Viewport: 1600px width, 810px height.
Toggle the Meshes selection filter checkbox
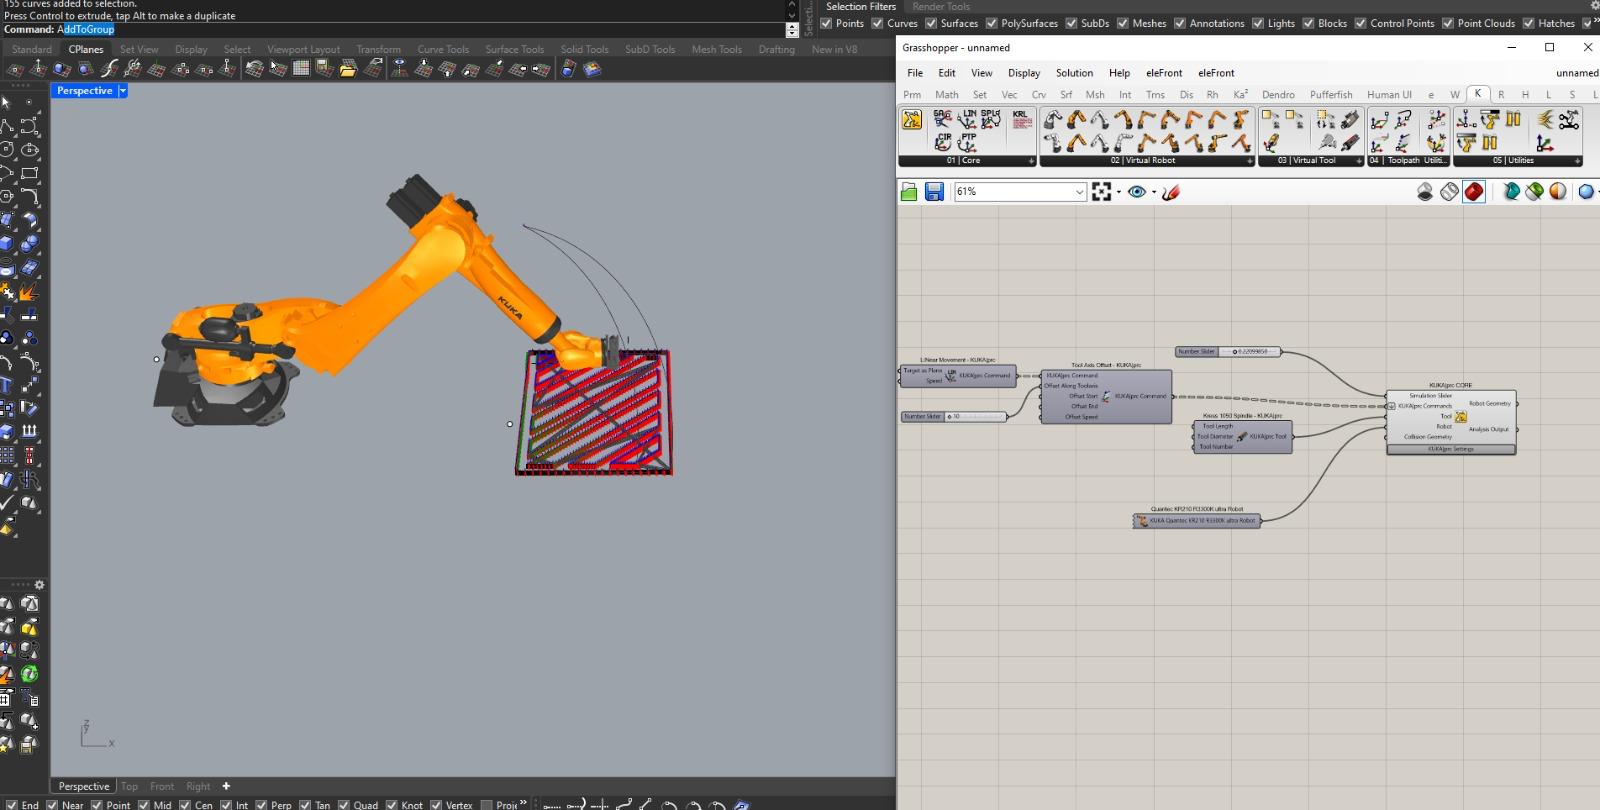coord(1122,23)
